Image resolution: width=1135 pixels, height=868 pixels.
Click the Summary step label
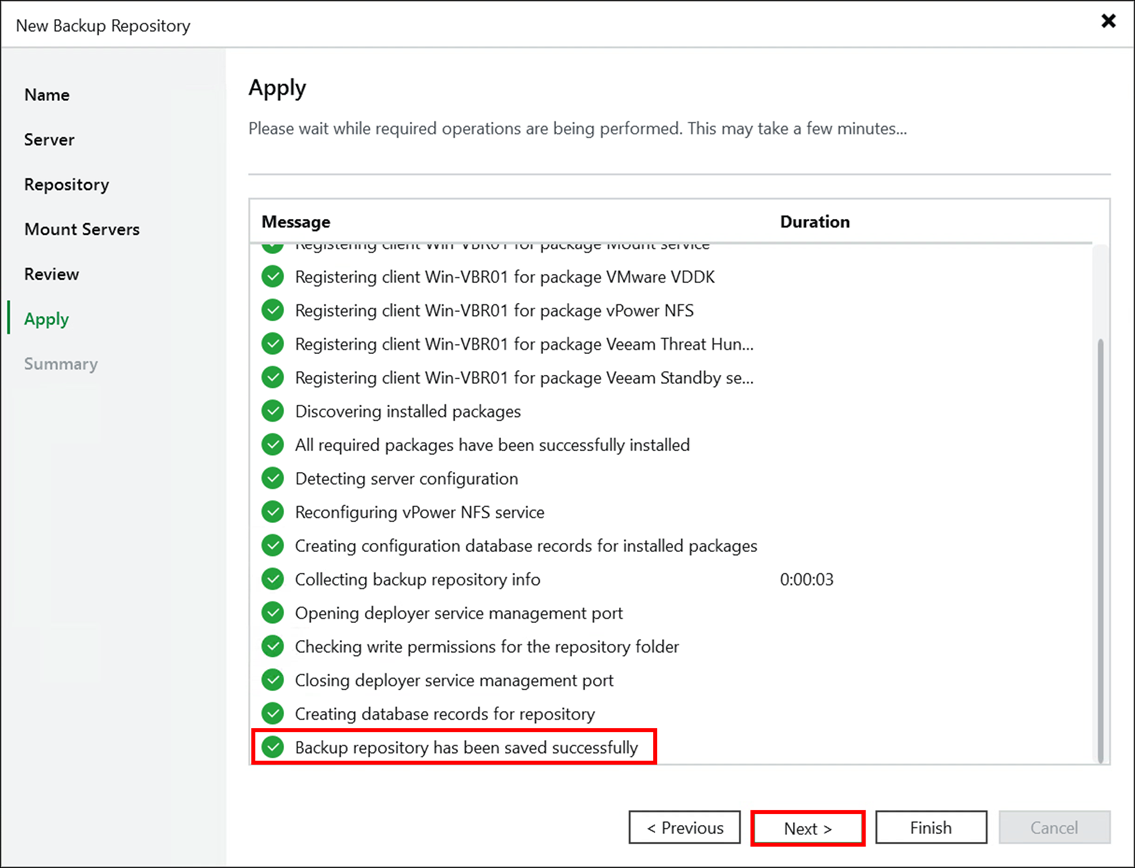pyautogui.click(x=60, y=364)
